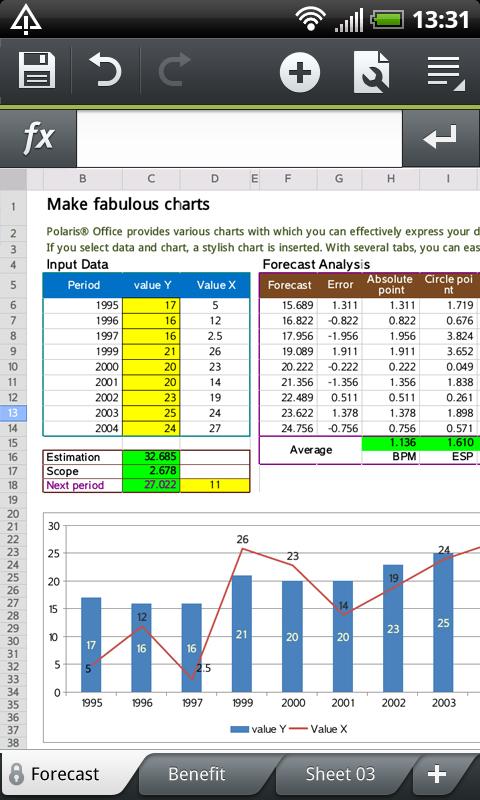Confirm entry with the return arrow
Screen dimensions: 480x800
click(441, 138)
